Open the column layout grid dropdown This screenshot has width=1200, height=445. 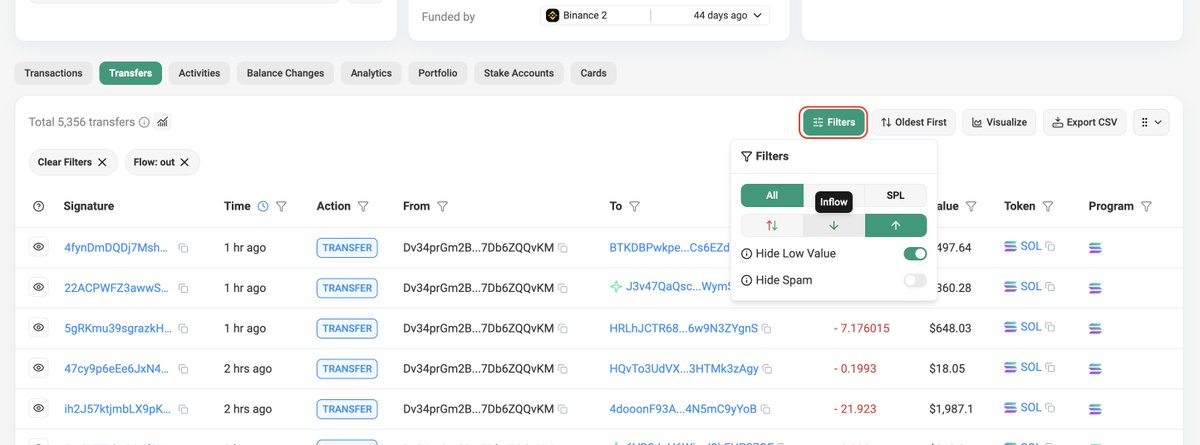coord(1151,122)
